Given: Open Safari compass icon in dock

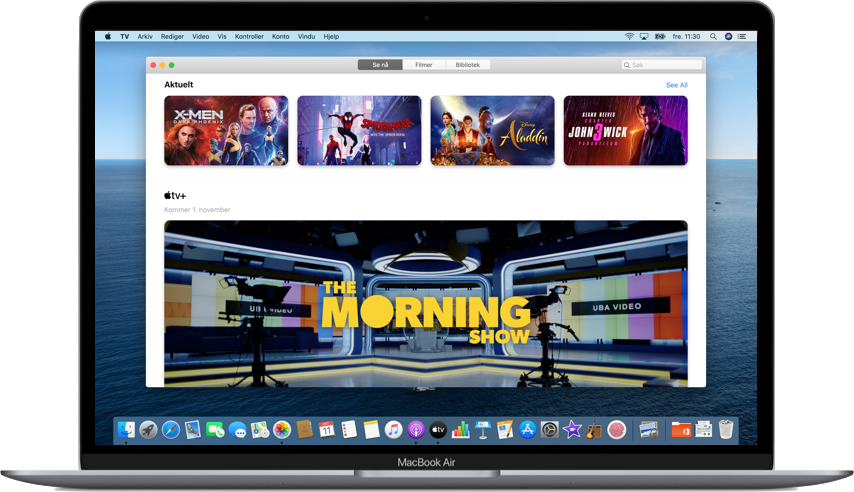Looking at the screenshot, I should (x=170, y=430).
